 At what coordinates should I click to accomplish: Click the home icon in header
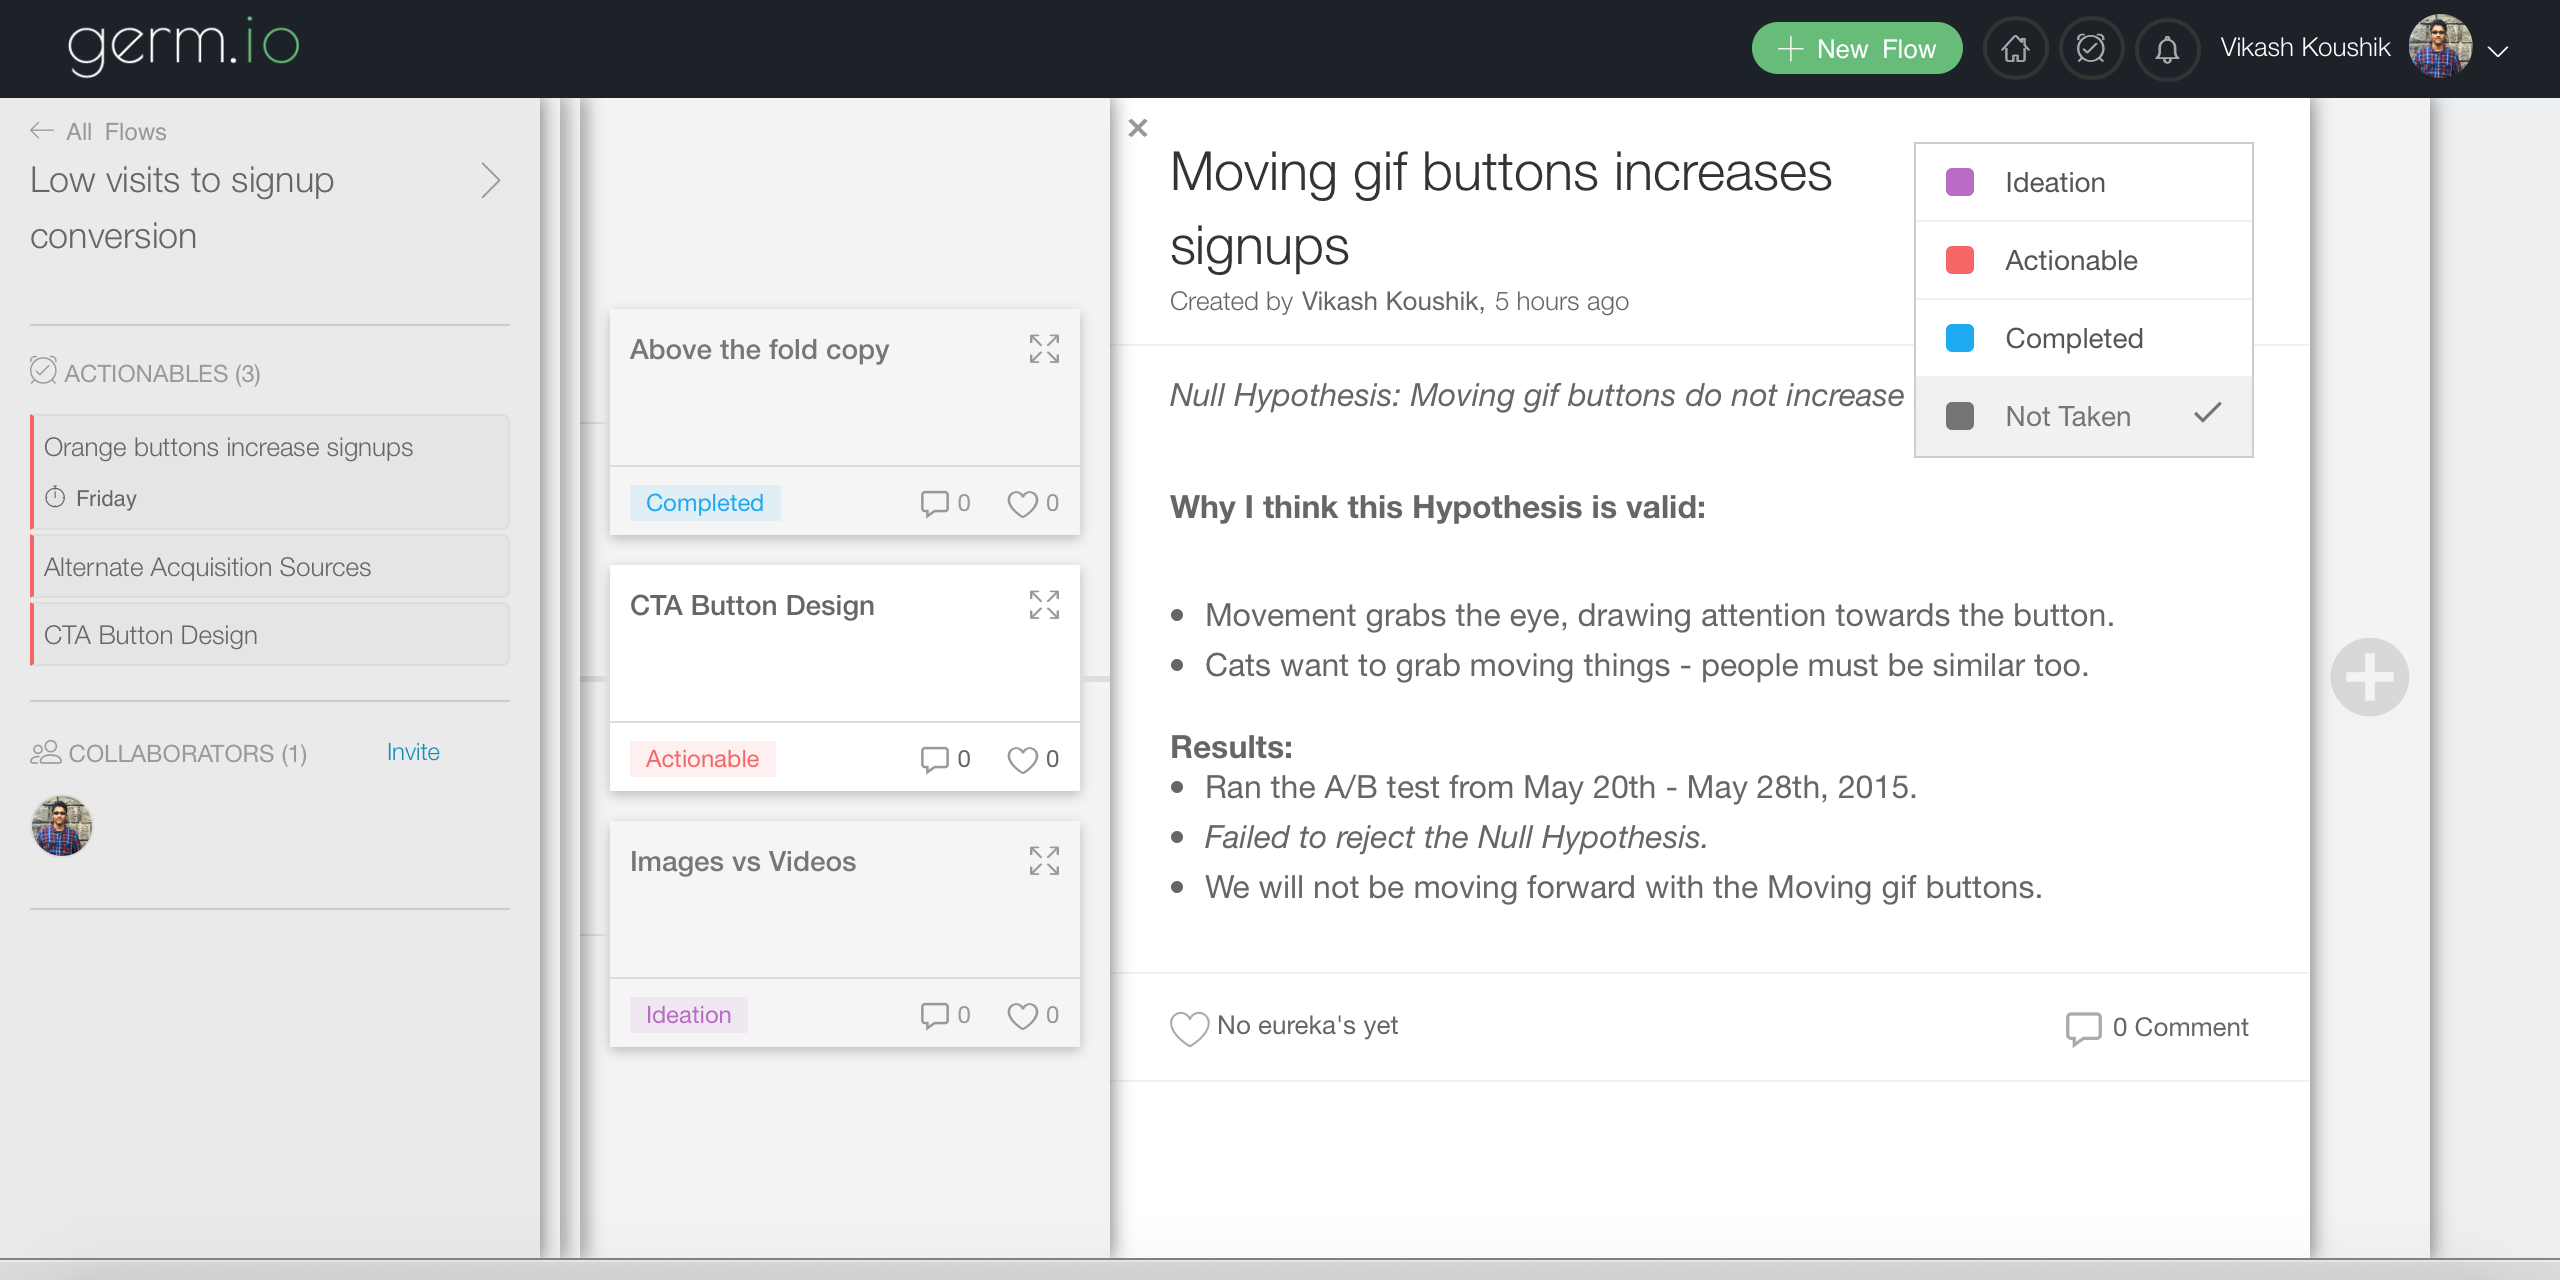tap(2015, 49)
